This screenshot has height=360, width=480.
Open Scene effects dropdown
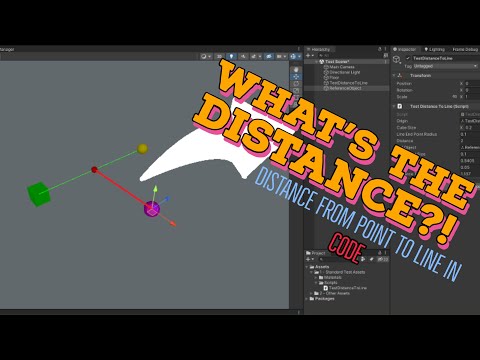tap(256, 56)
